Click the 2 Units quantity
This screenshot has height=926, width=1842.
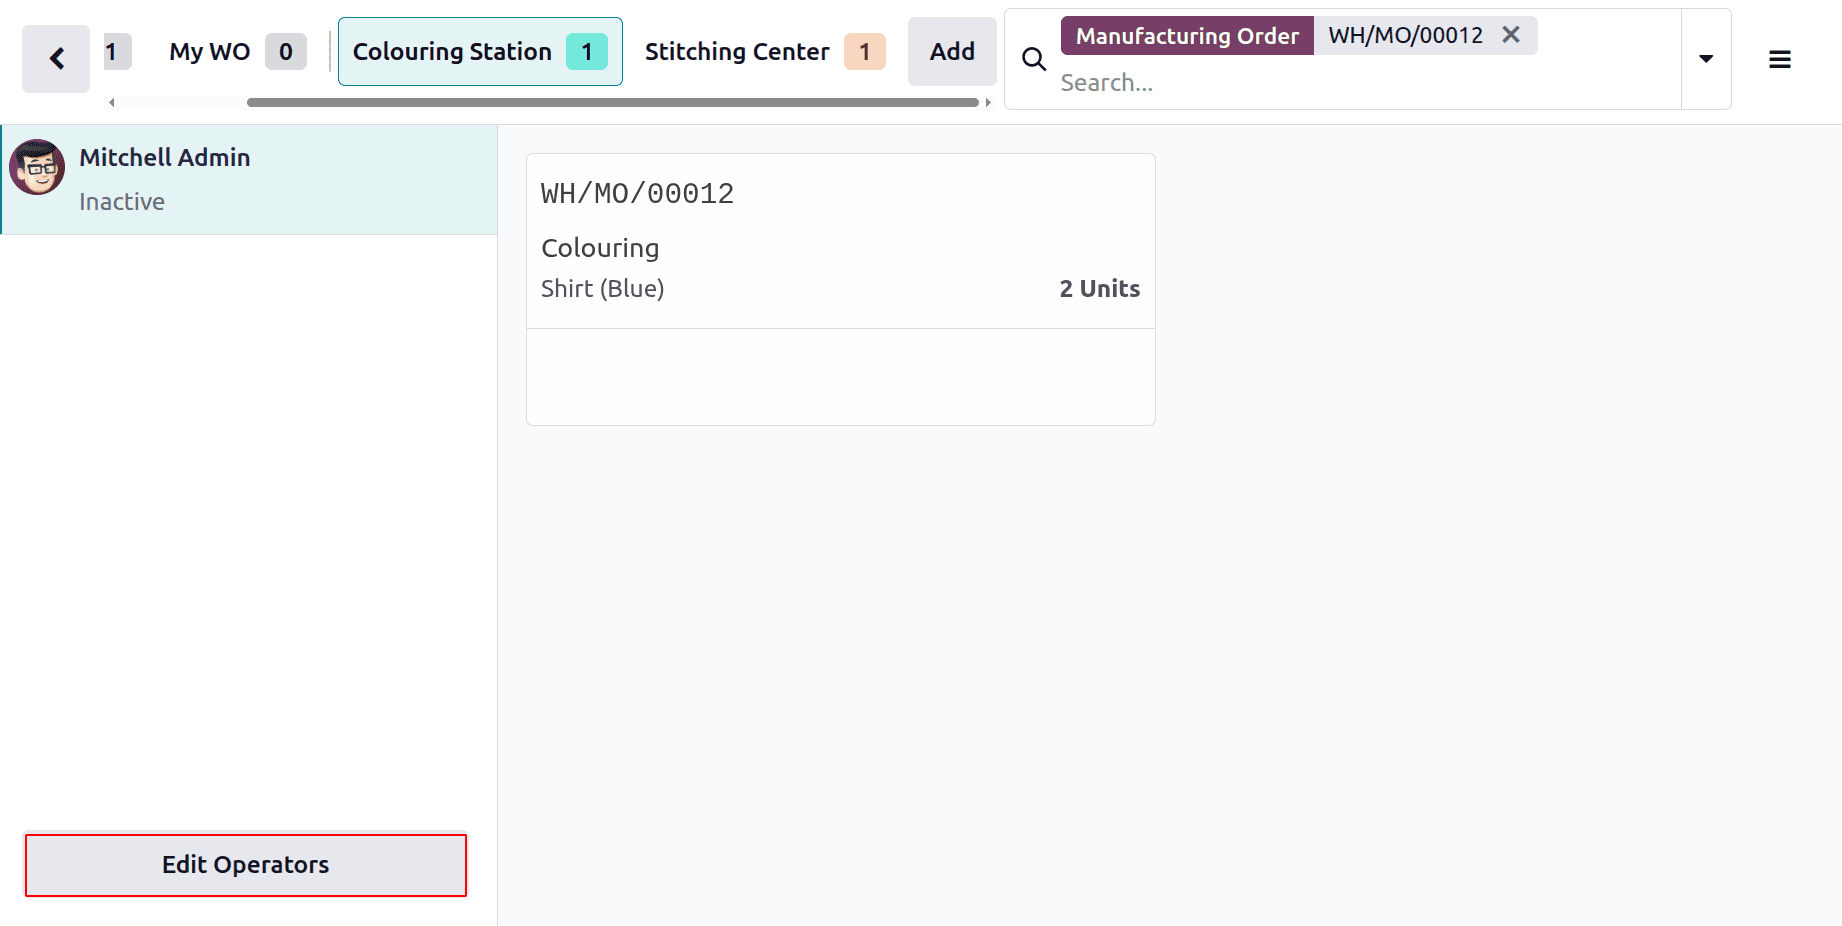coord(1099,289)
